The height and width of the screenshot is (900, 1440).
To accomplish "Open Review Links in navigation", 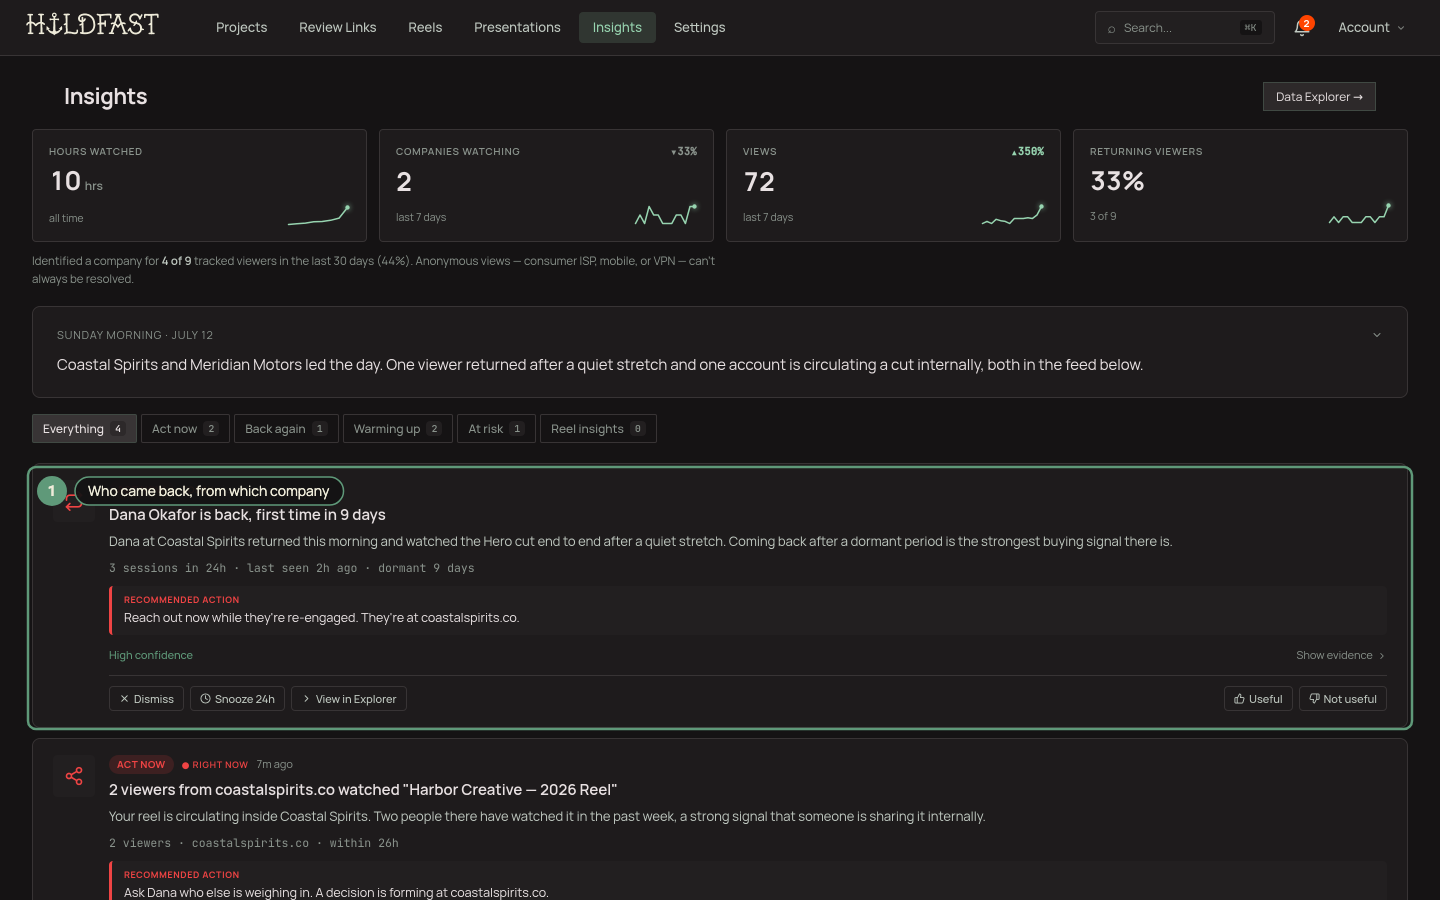I will tap(338, 28).
